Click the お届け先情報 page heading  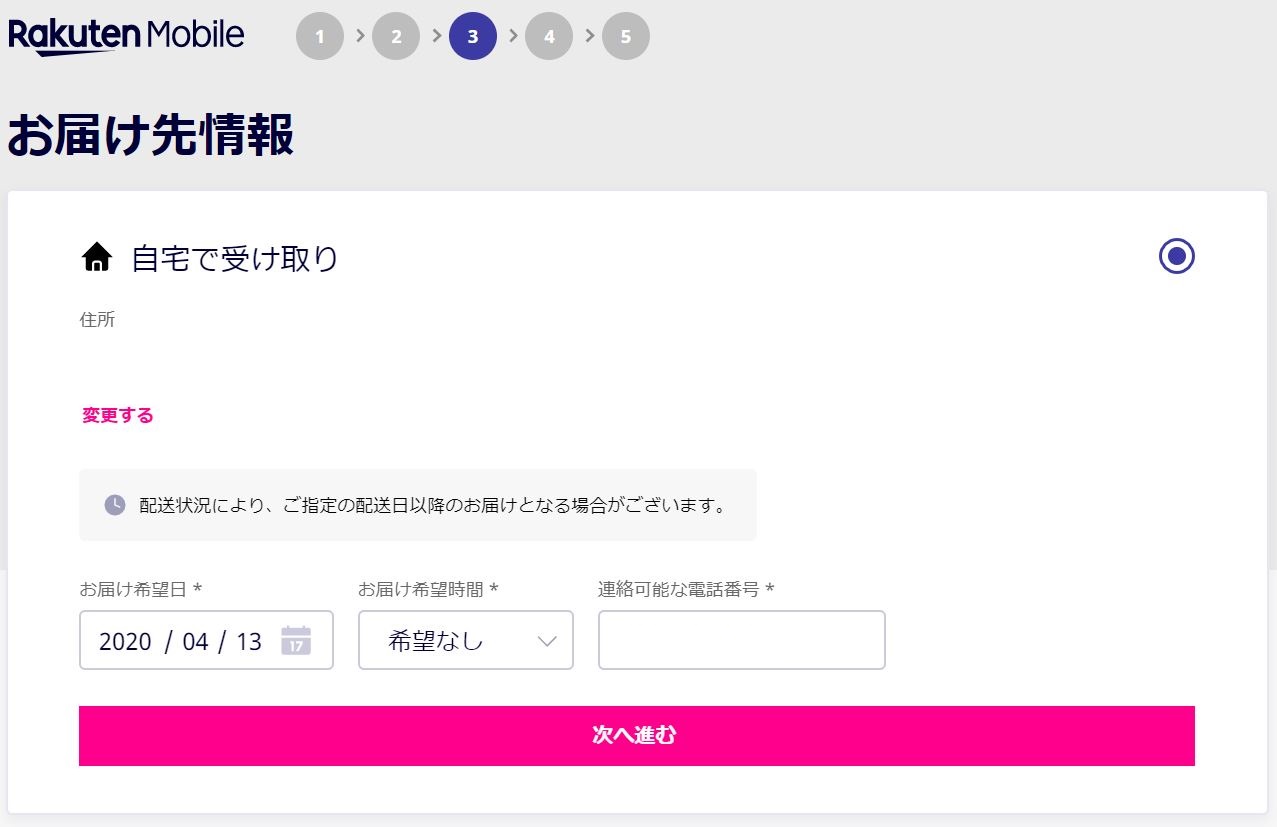151,135
